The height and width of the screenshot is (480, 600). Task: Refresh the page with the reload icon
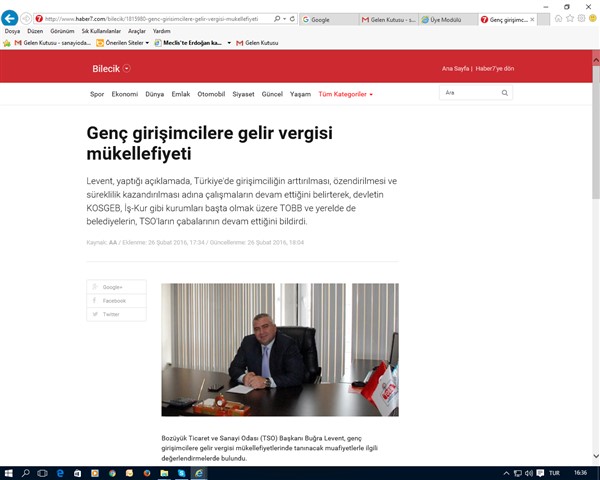pos(292,18)
